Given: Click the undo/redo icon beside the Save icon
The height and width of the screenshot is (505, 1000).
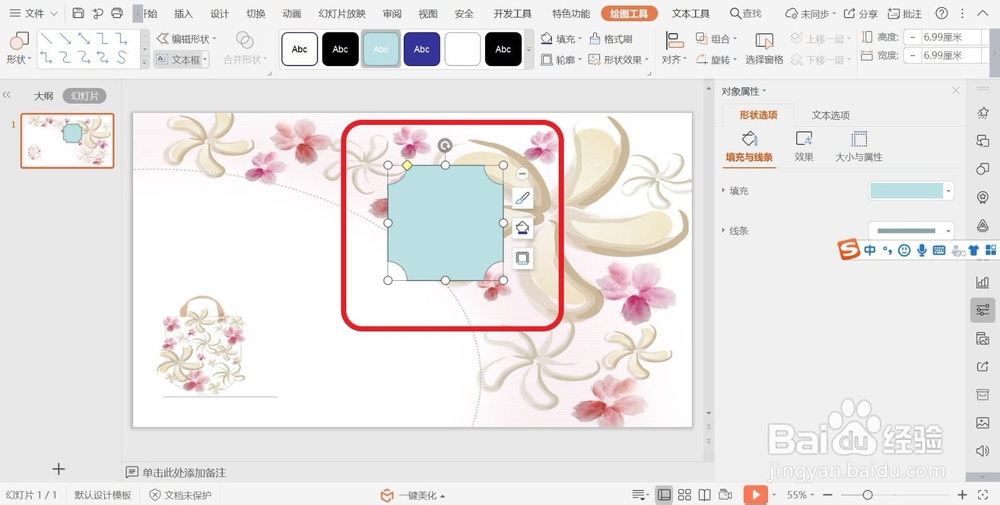Looking at the screenshot, I should click(x=97, y=13).
